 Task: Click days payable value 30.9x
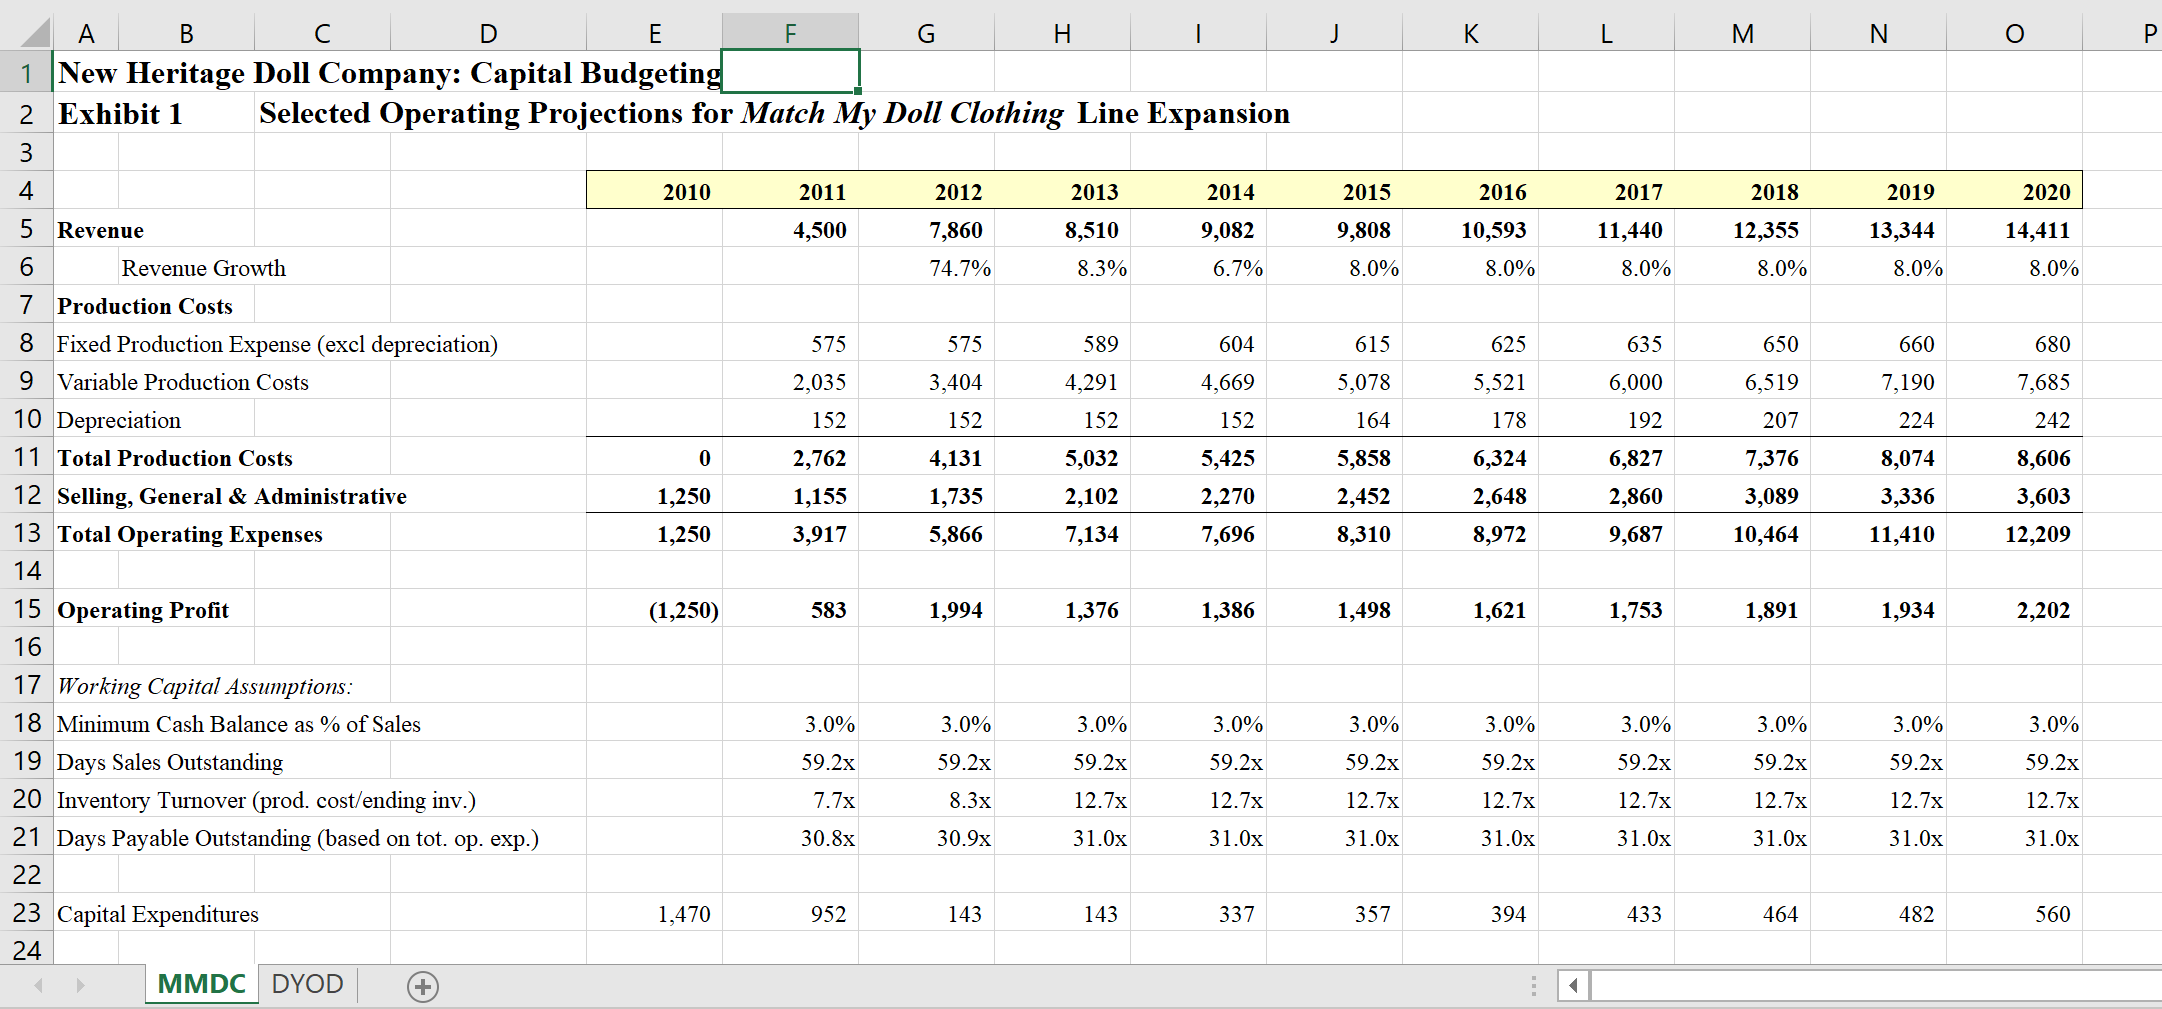click(963, 838)
